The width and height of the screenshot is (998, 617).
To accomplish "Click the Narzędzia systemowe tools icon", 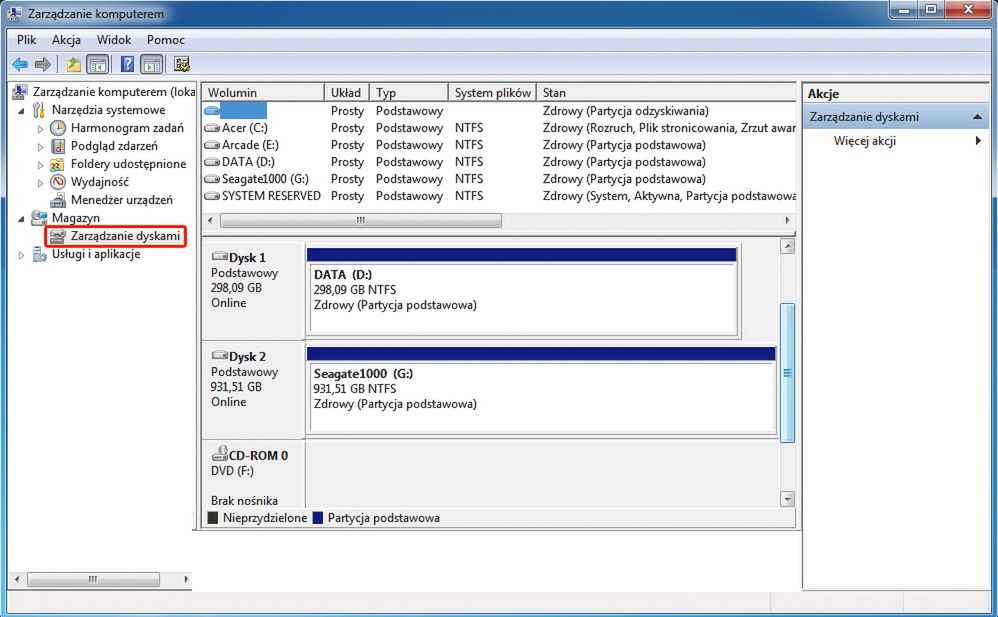I will (x=39, y=110).
